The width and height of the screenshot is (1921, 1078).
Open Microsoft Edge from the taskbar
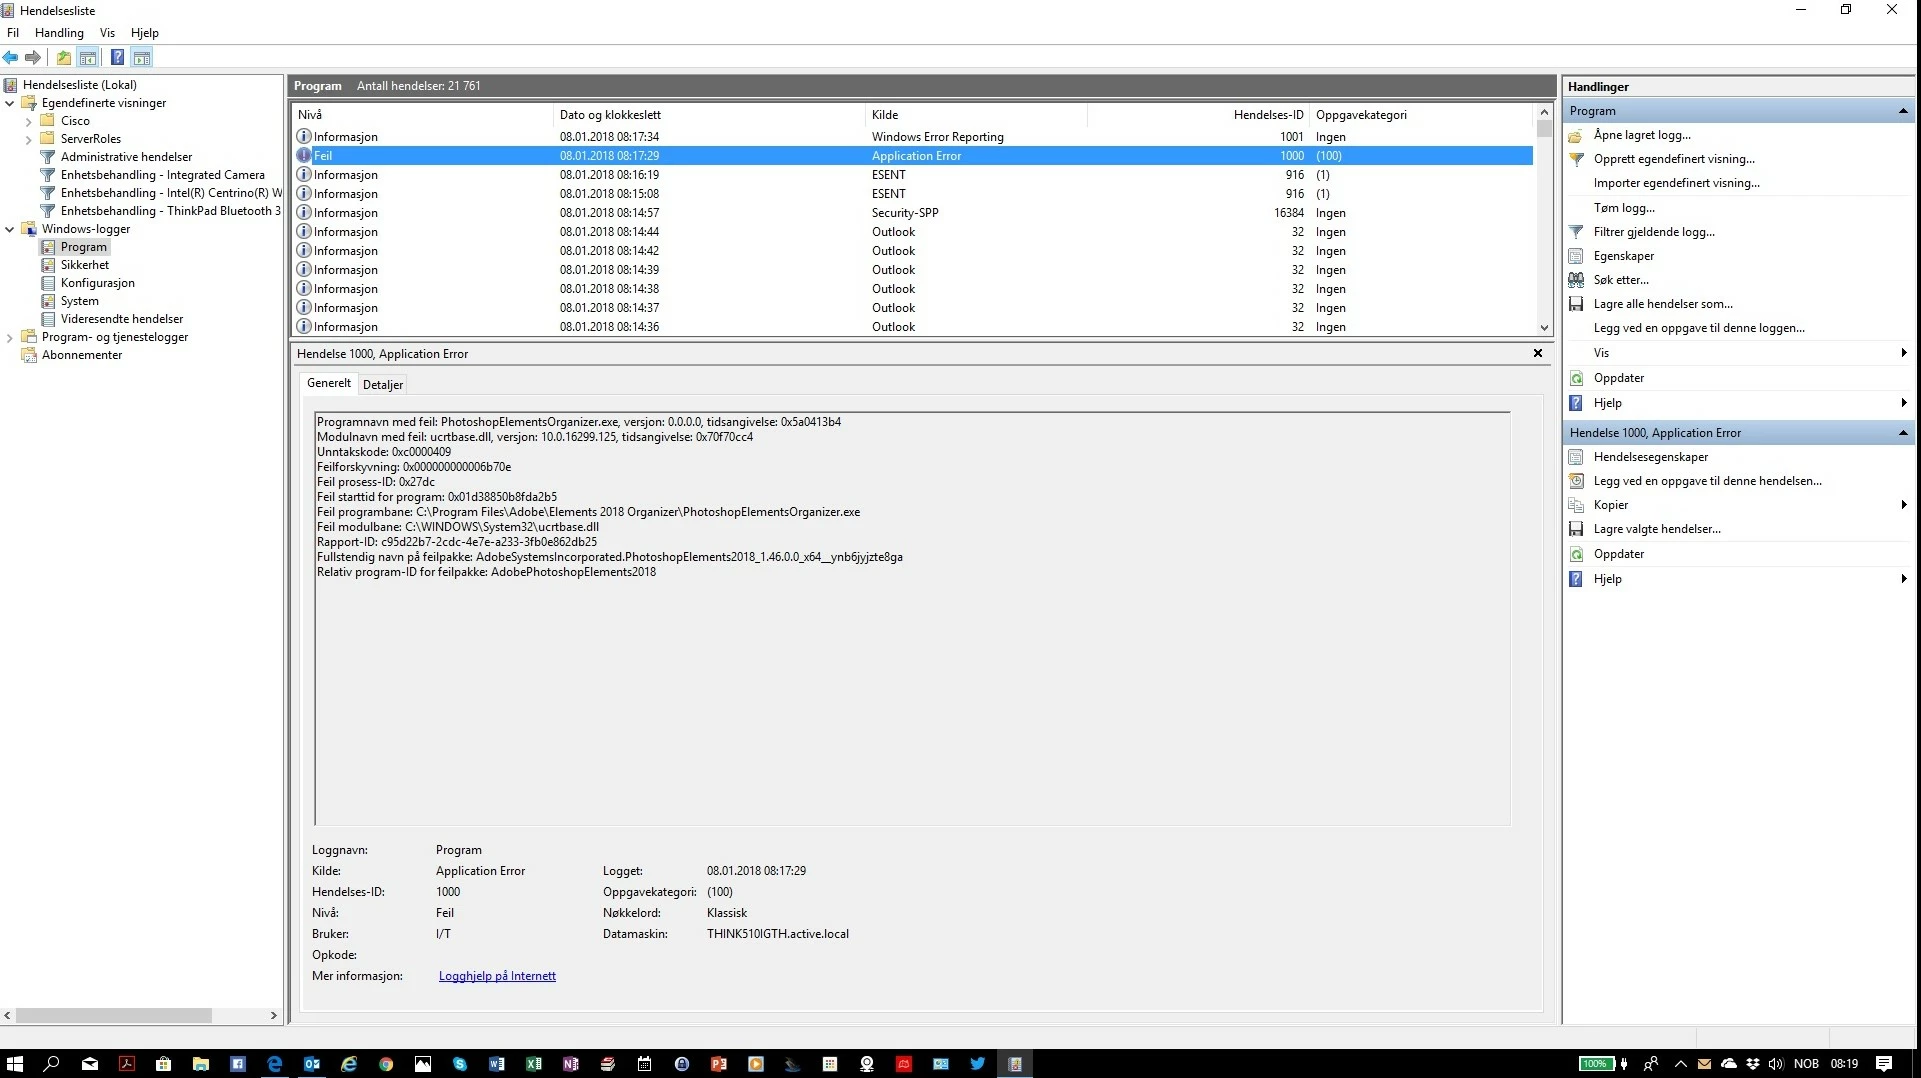coord(274,1064)
